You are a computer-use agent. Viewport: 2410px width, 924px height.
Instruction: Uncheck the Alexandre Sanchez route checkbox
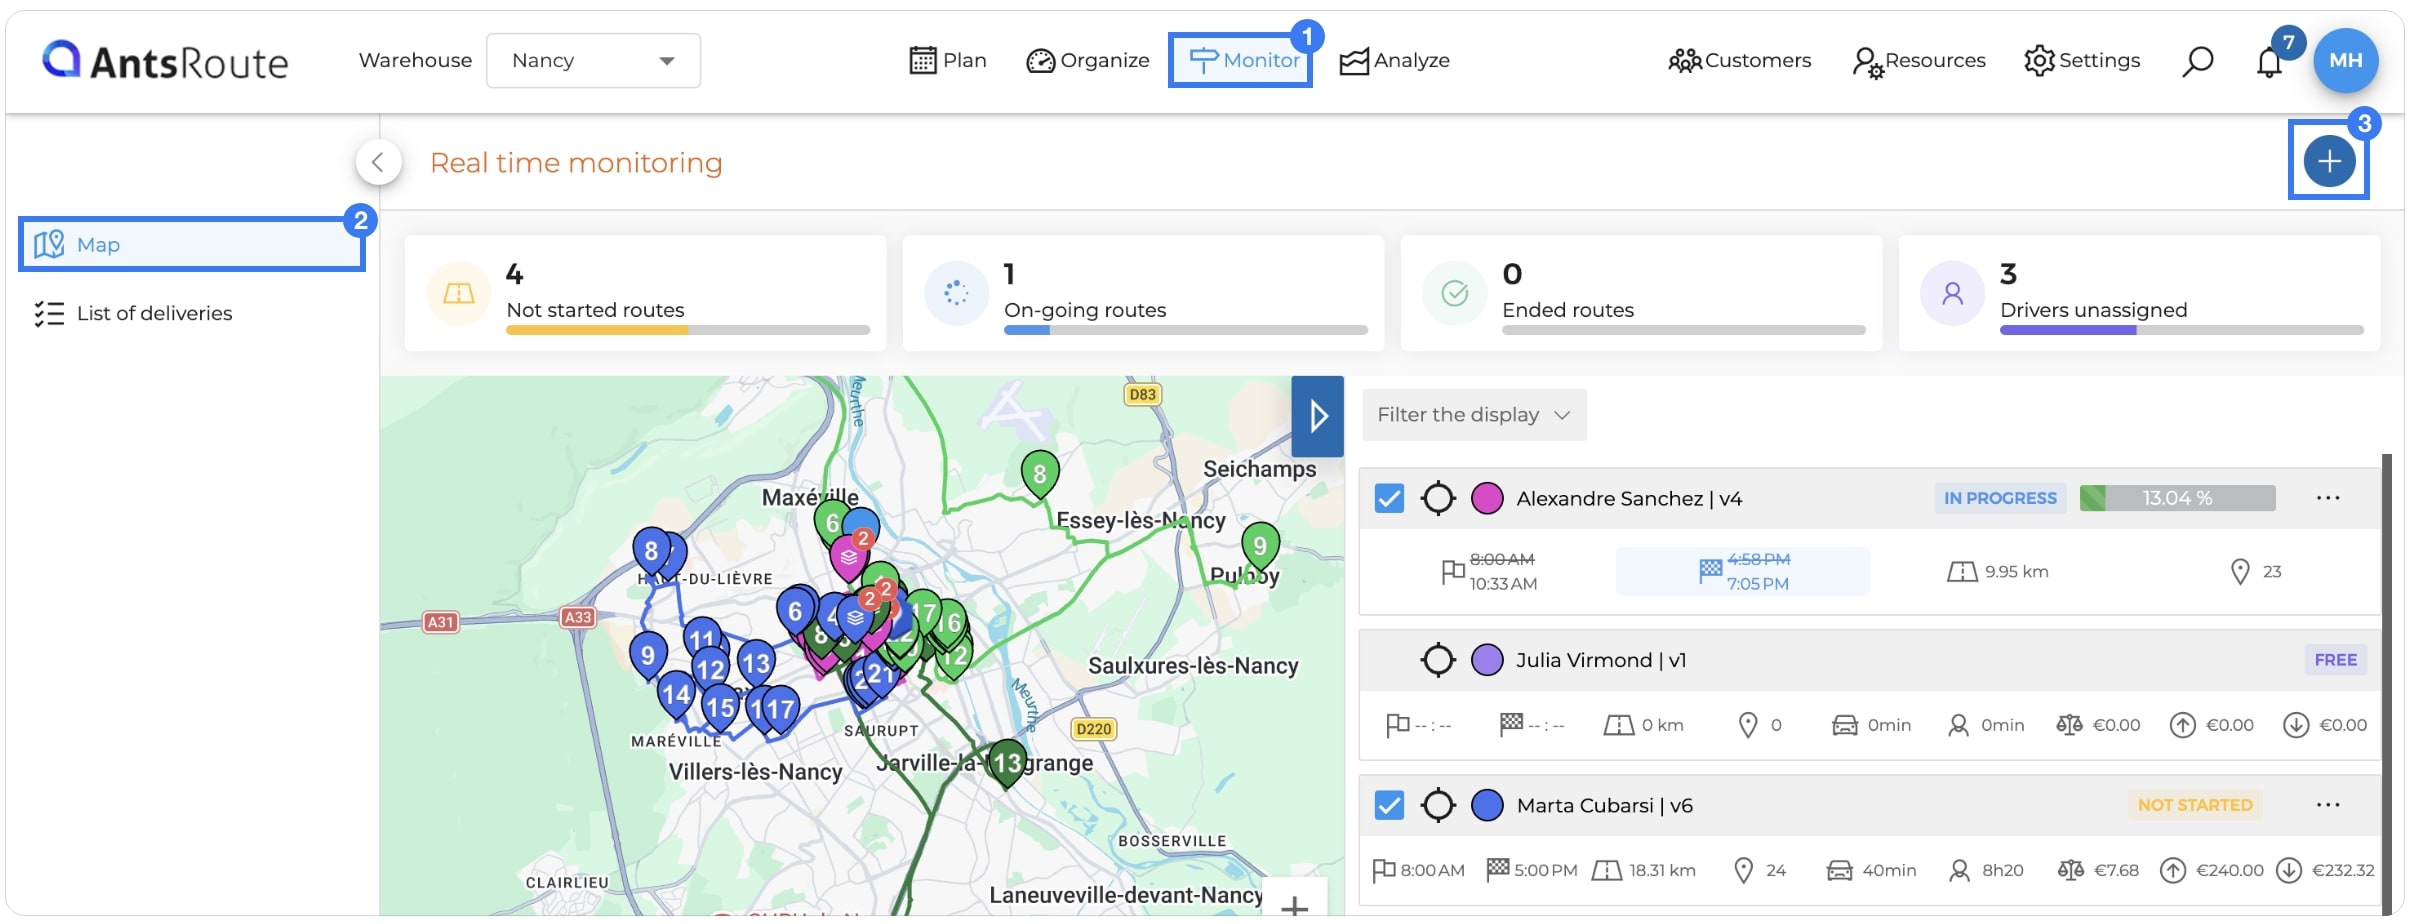click(x=1389, y=498)
